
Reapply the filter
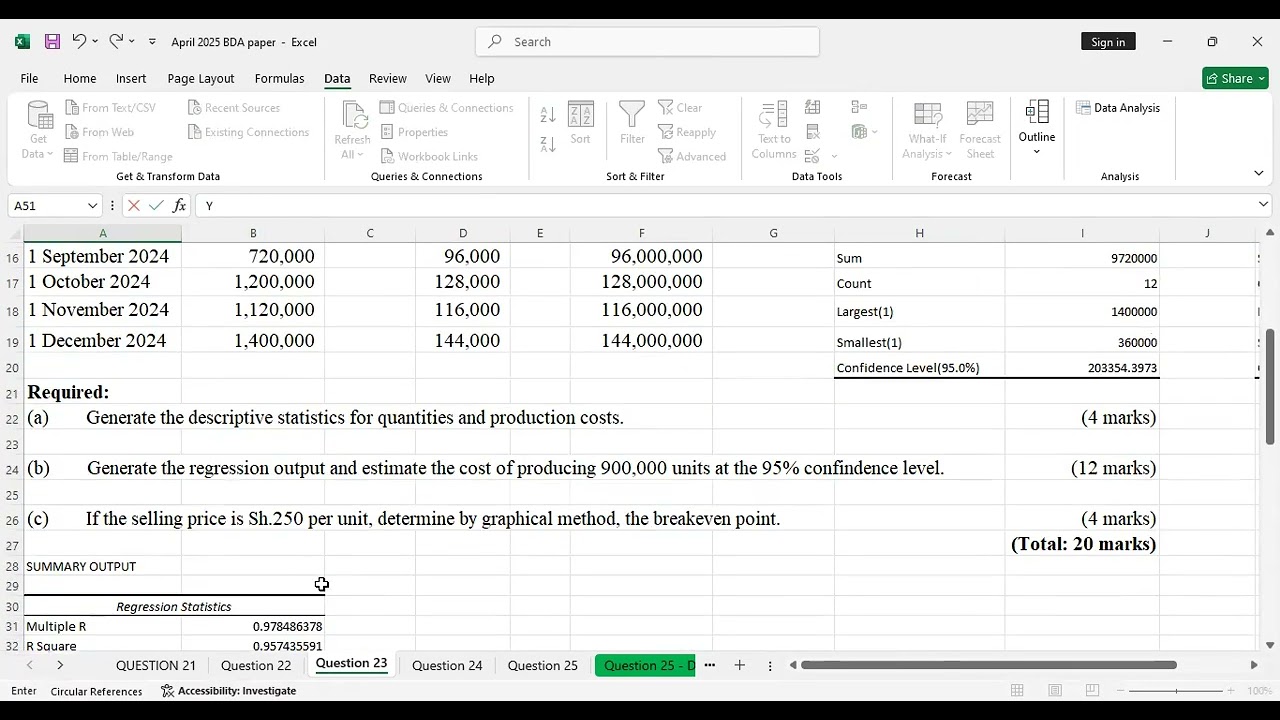point(687,132)
